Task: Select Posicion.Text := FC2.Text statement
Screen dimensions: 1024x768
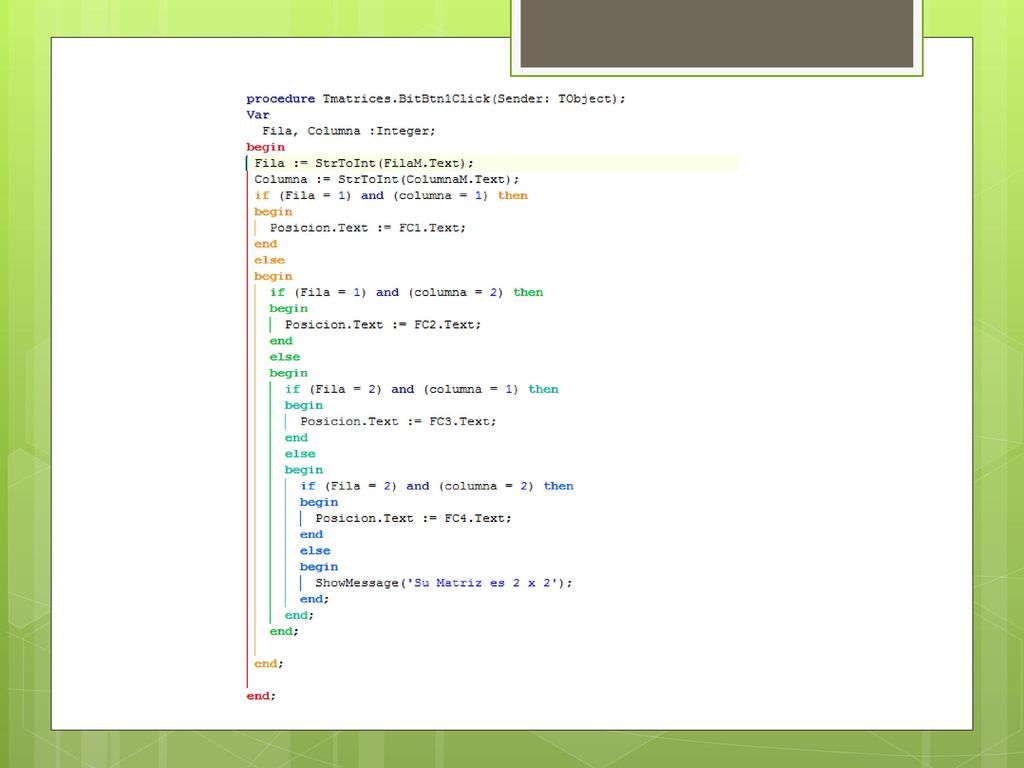Action: point(383,325)
